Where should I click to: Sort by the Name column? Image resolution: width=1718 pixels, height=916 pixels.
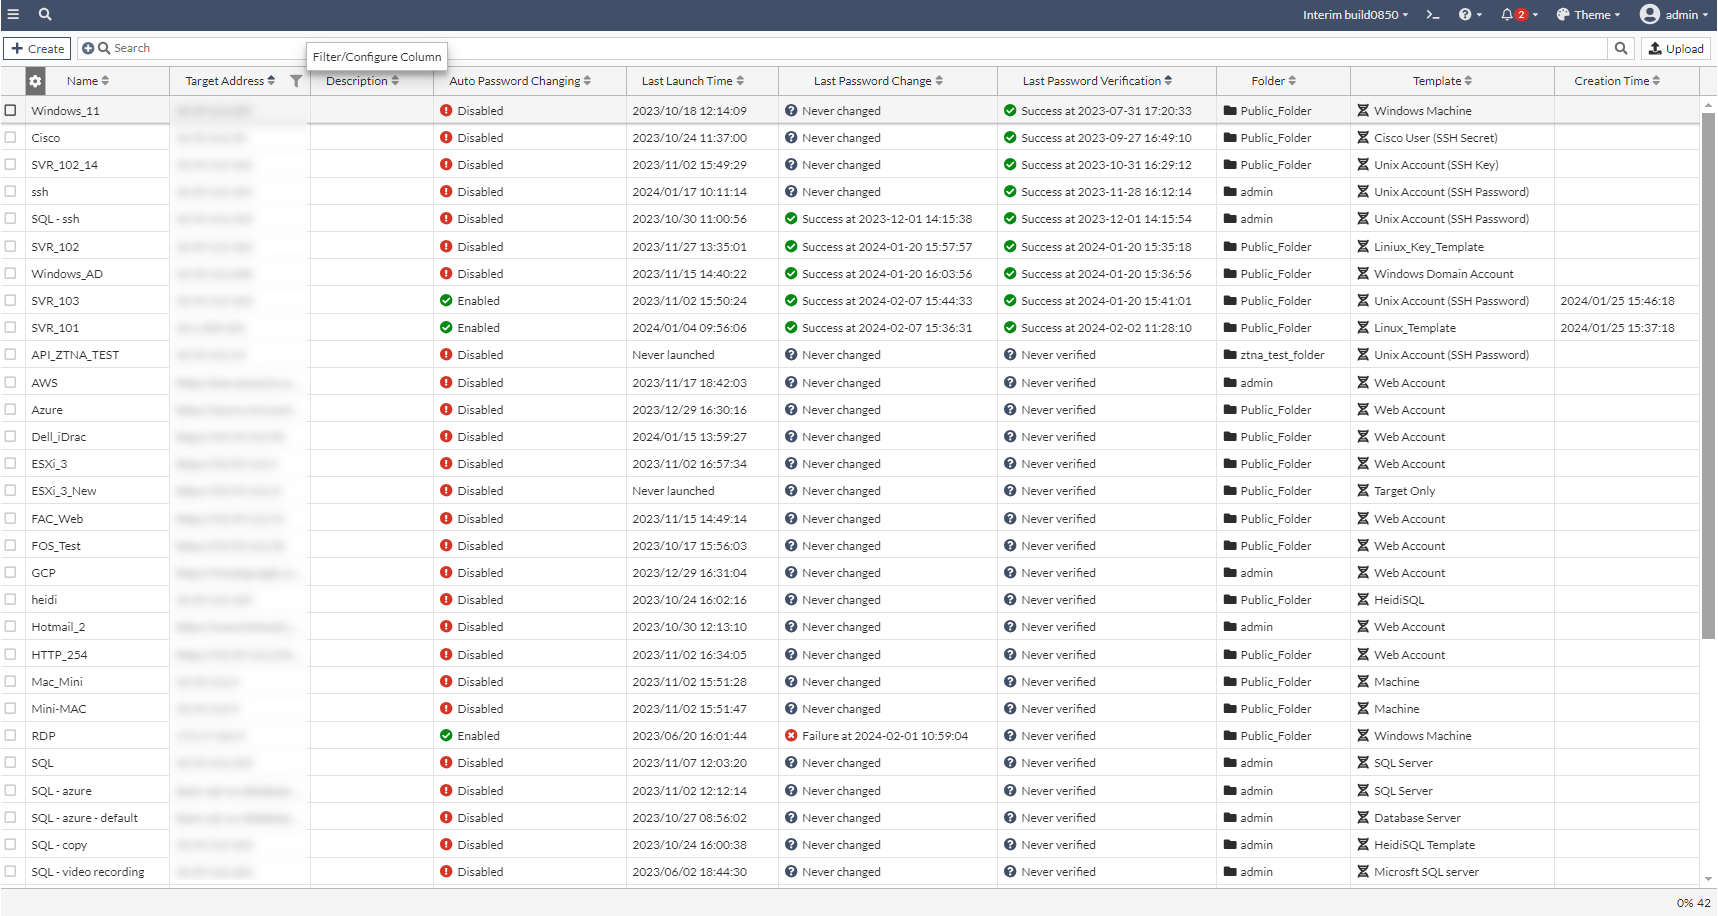click(x=88, y=81)
